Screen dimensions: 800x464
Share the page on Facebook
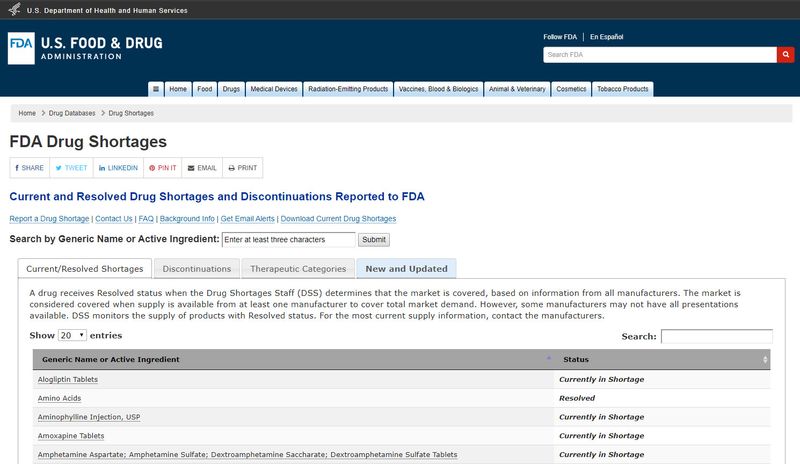30,168
